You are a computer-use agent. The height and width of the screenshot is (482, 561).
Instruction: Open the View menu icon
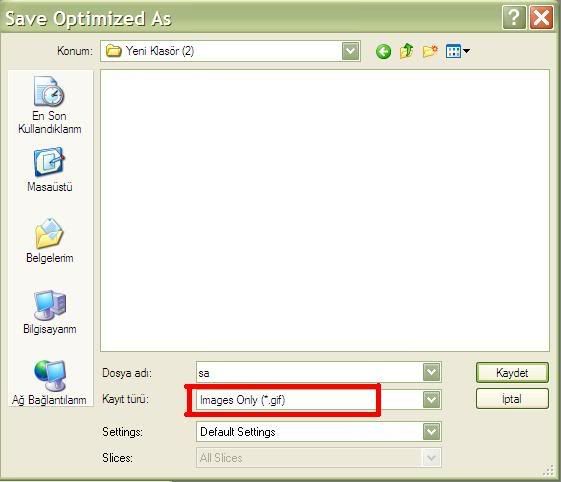tap(458, 51)
